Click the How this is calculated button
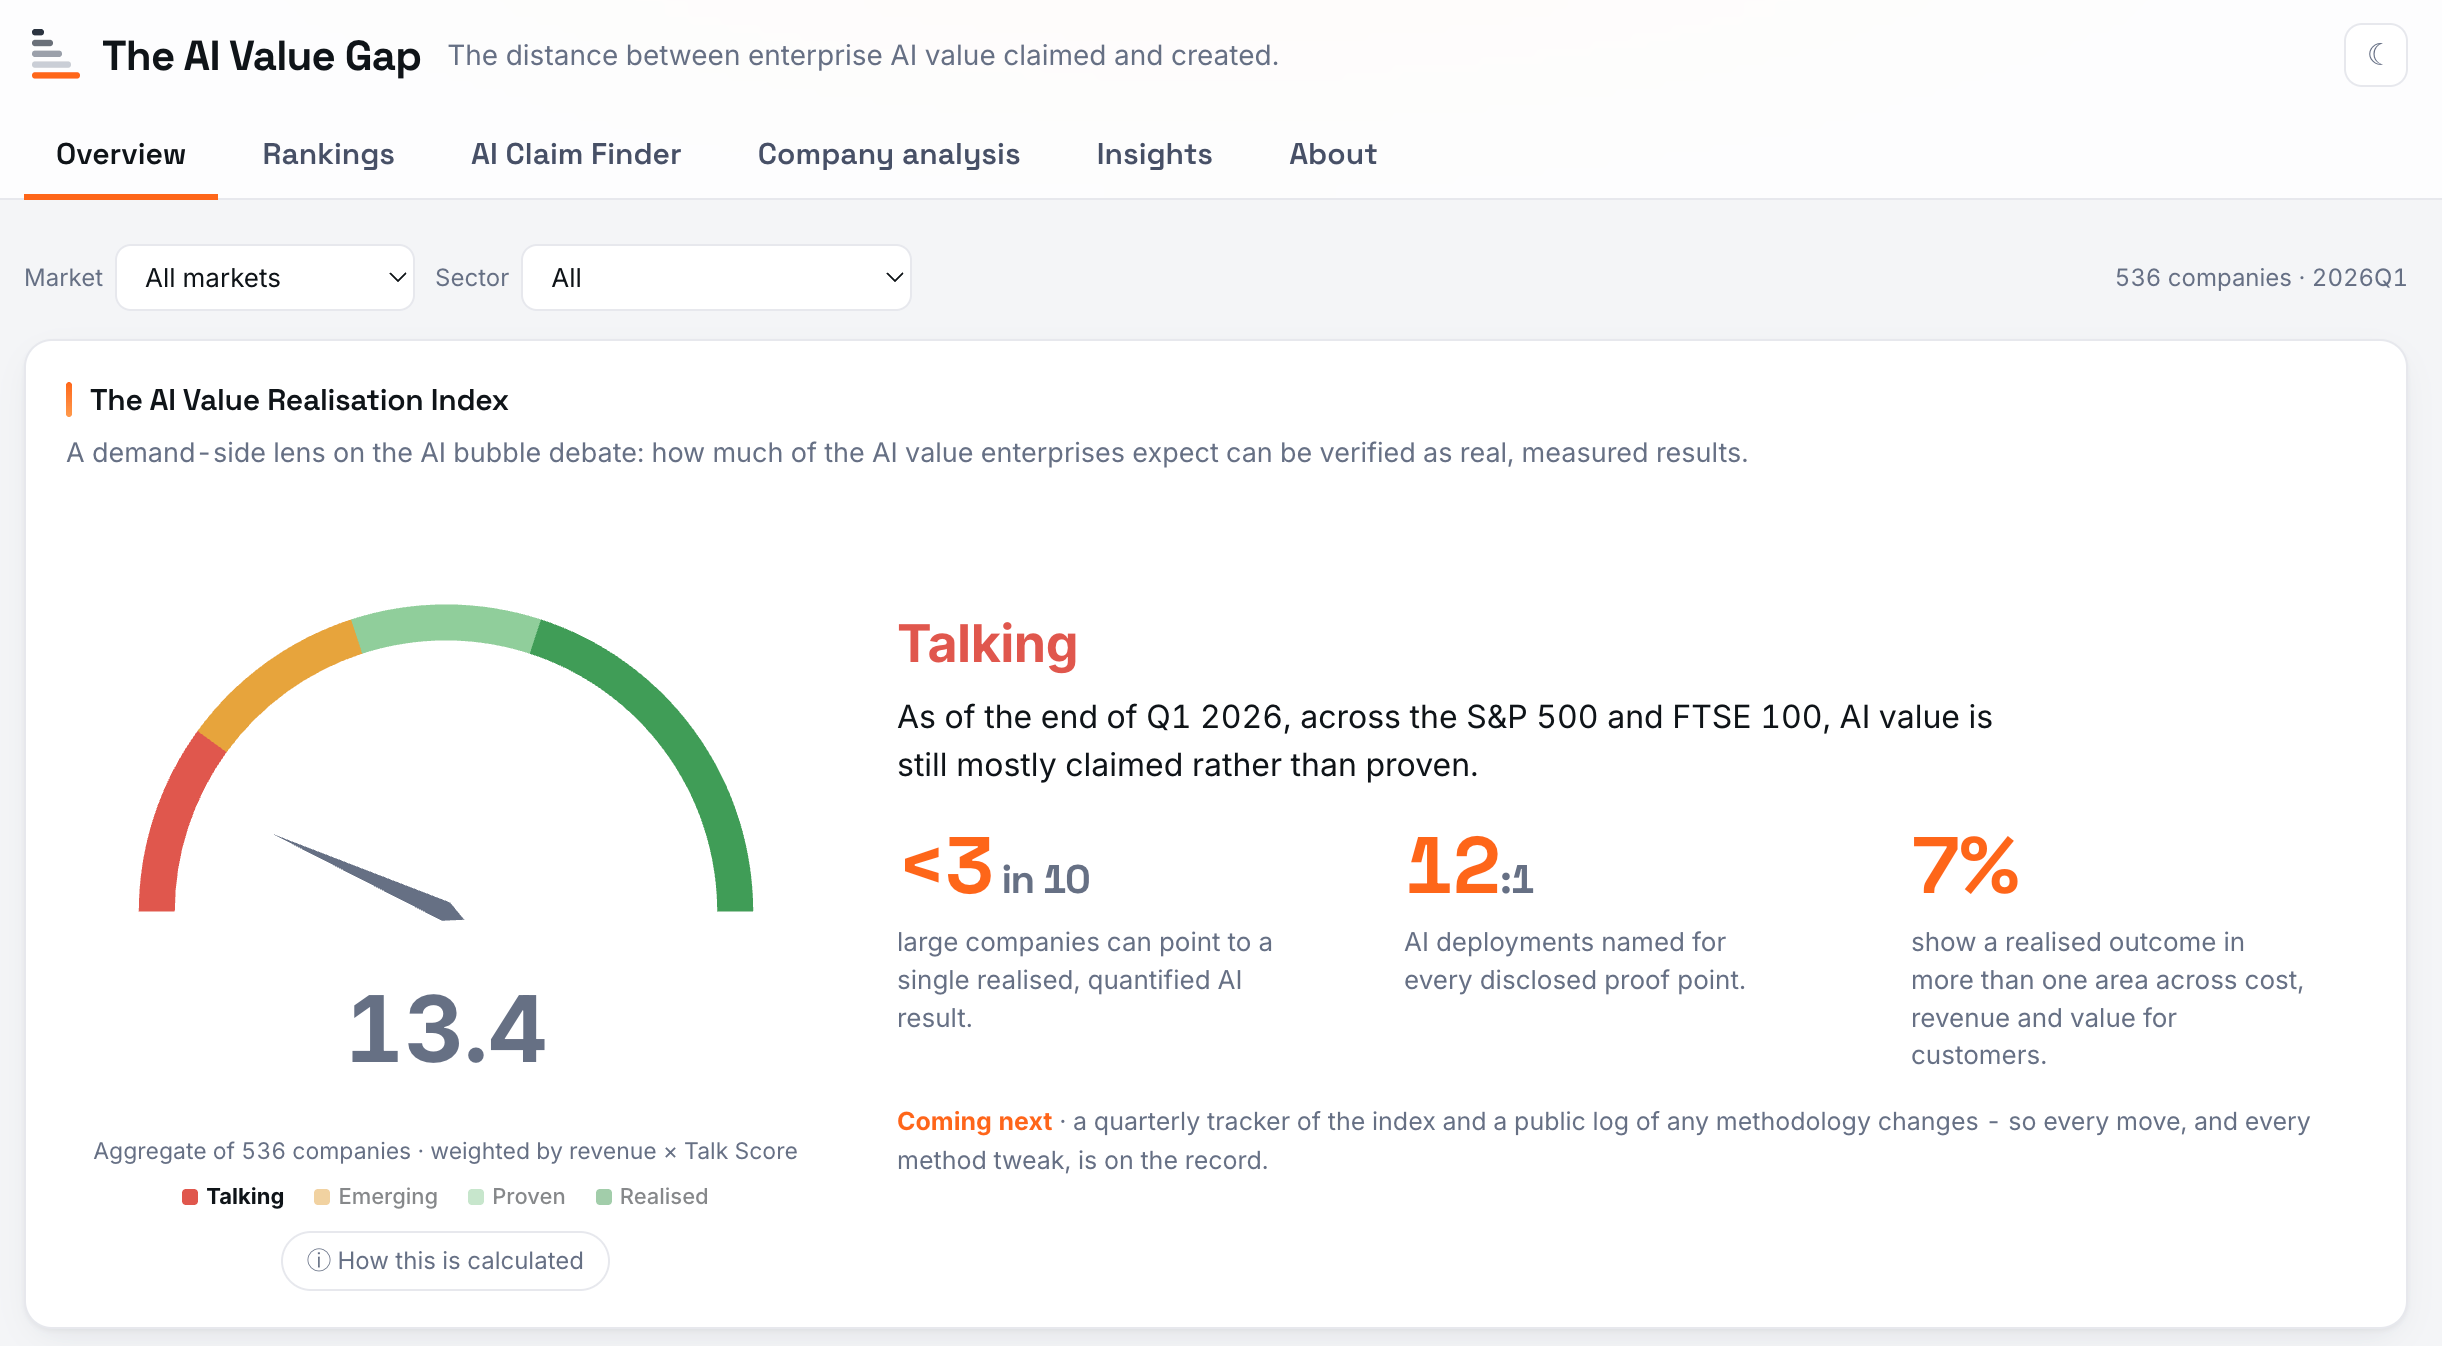The height and width of the screenshot is (1346, 2442). 445,1260
